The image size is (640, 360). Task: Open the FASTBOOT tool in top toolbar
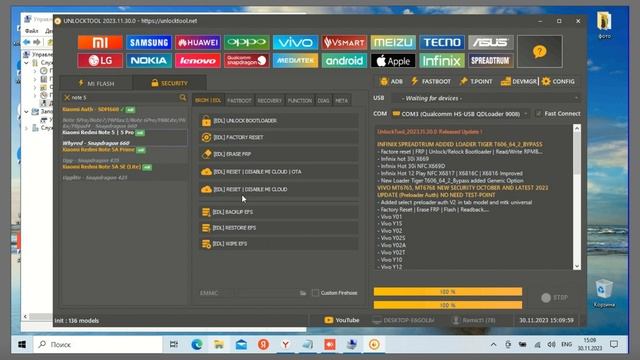coord(431,82)
